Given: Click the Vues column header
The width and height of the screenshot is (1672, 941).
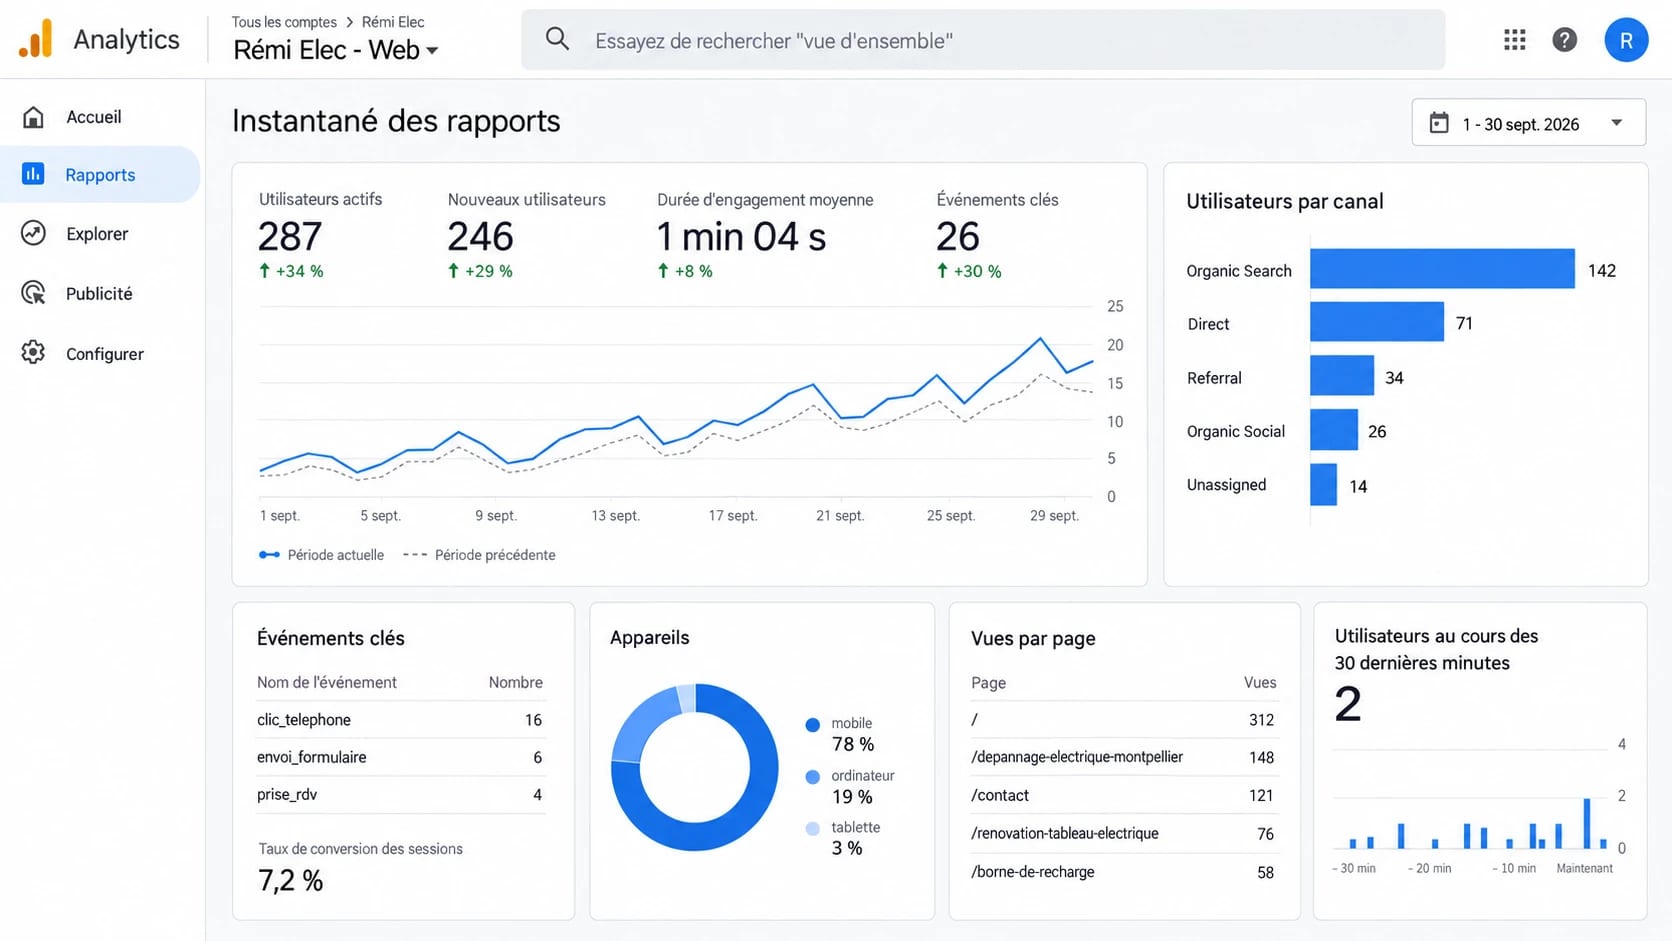Looking at the screenshot, I should point(1260,682).
